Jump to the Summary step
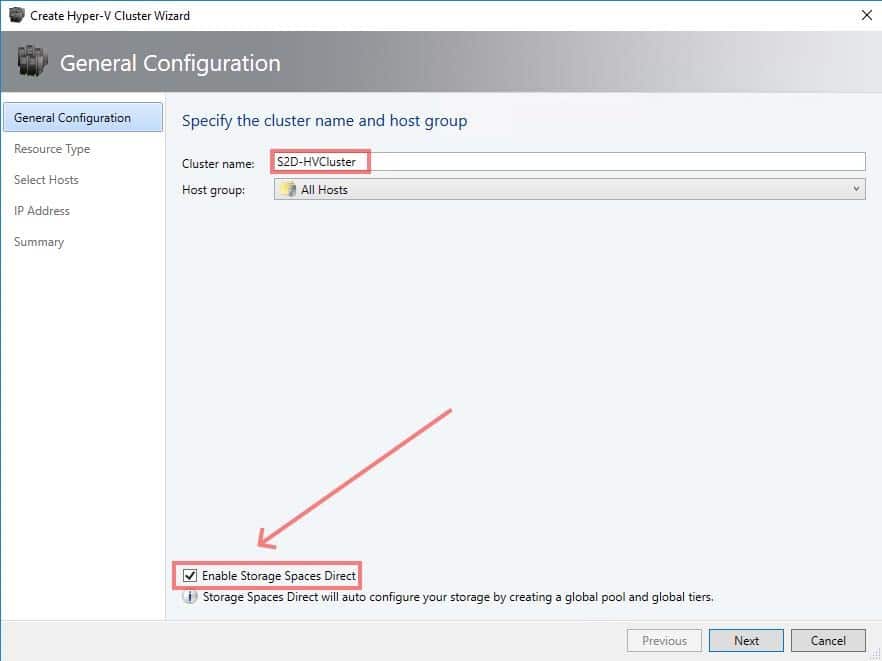 pyautogui.click(x=39, y=242)
